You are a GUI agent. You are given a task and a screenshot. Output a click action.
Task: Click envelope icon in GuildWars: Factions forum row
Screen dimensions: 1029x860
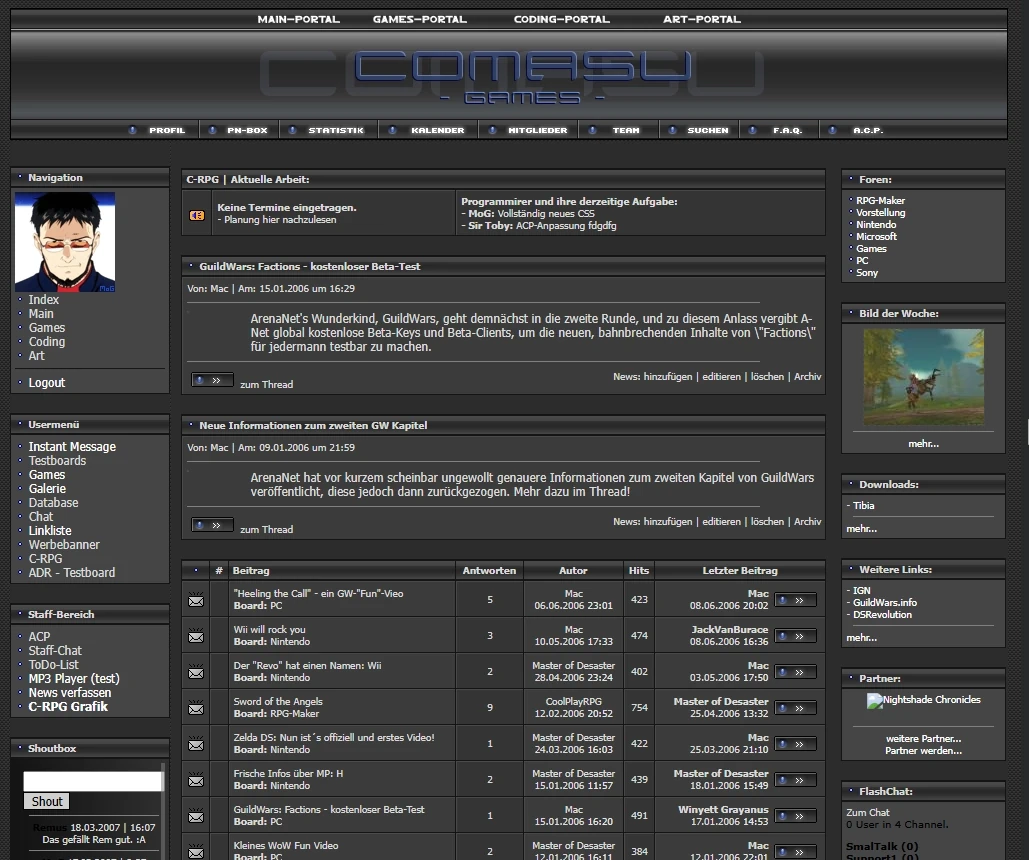196,817
